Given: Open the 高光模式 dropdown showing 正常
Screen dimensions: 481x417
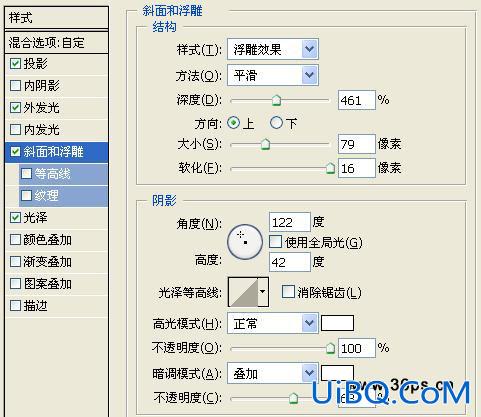Looking at the screenshot, I should tap(273, 323).
